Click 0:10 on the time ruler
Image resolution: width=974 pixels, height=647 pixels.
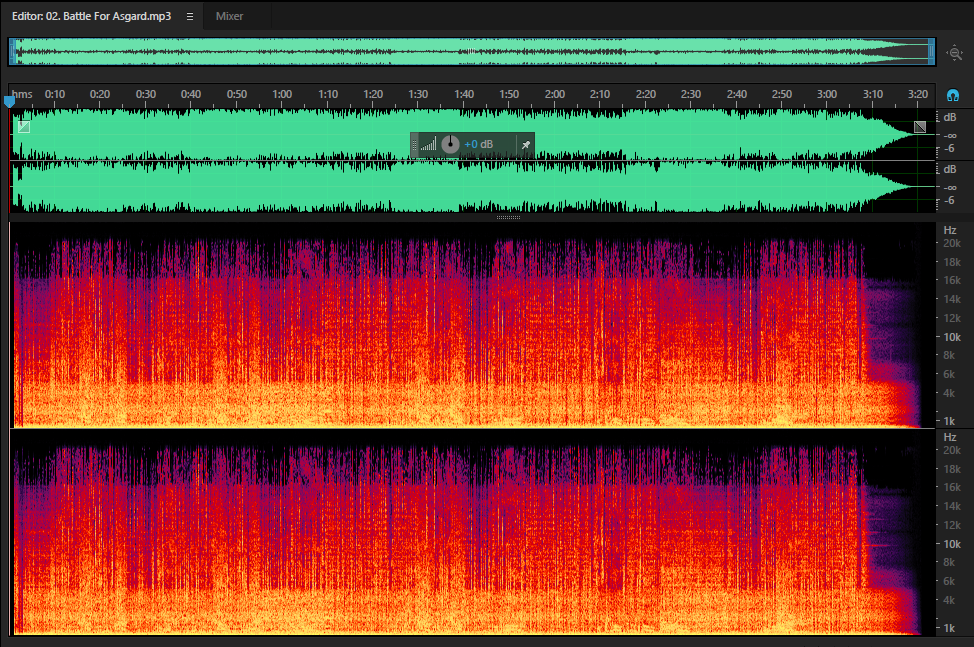click(x=55, y=94)
